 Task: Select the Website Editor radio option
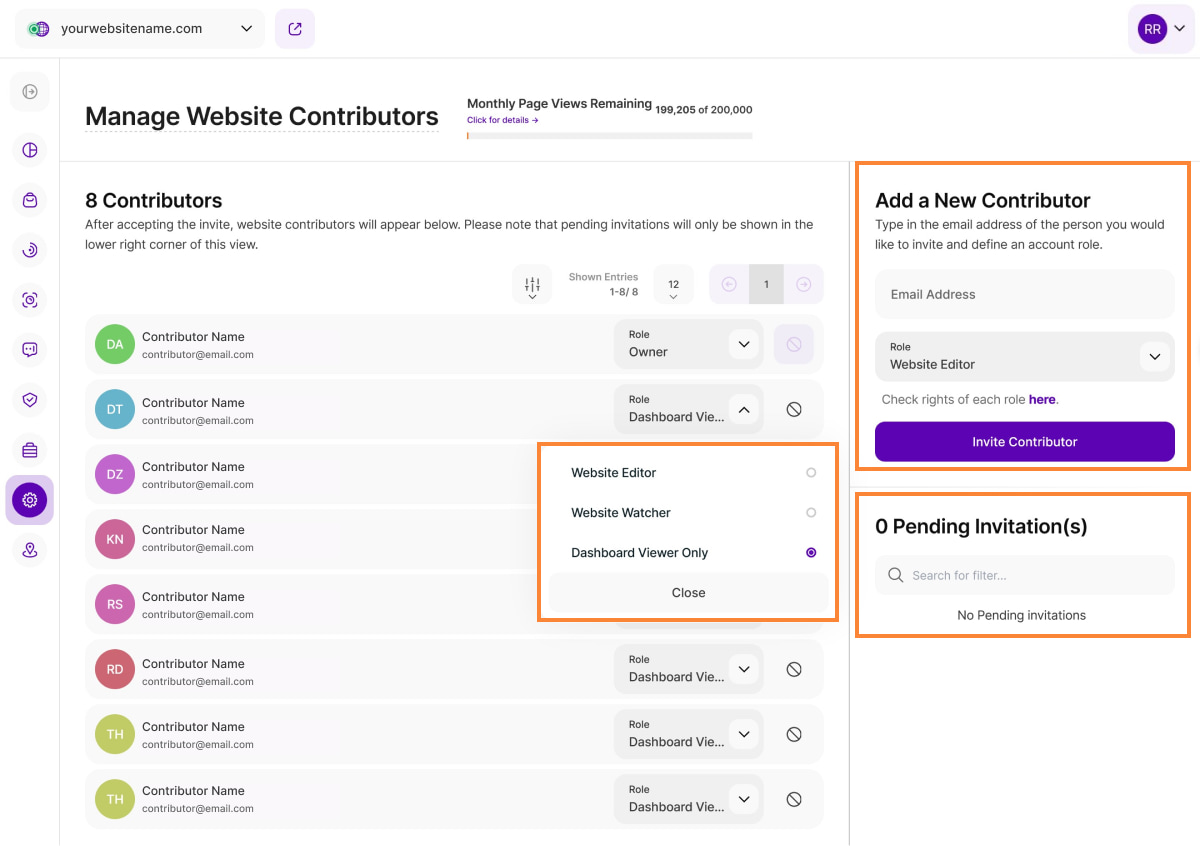point(811,473)
